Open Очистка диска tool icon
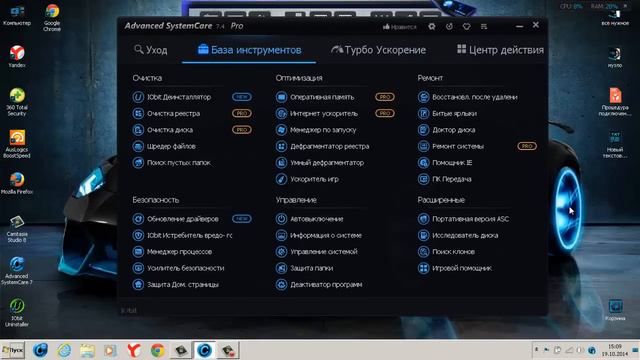Viewport: 640px width, 360px height. (138, 130)
